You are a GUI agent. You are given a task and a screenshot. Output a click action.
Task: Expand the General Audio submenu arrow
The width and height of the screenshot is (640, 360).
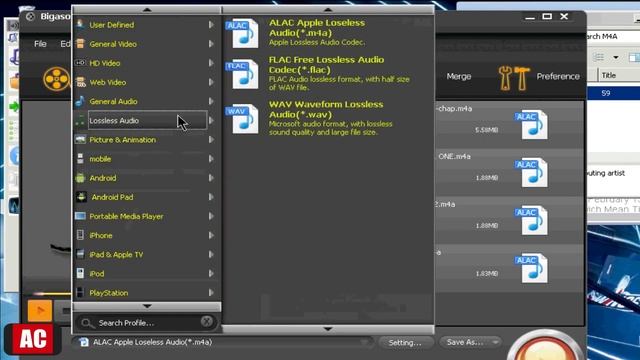[211, 101]
